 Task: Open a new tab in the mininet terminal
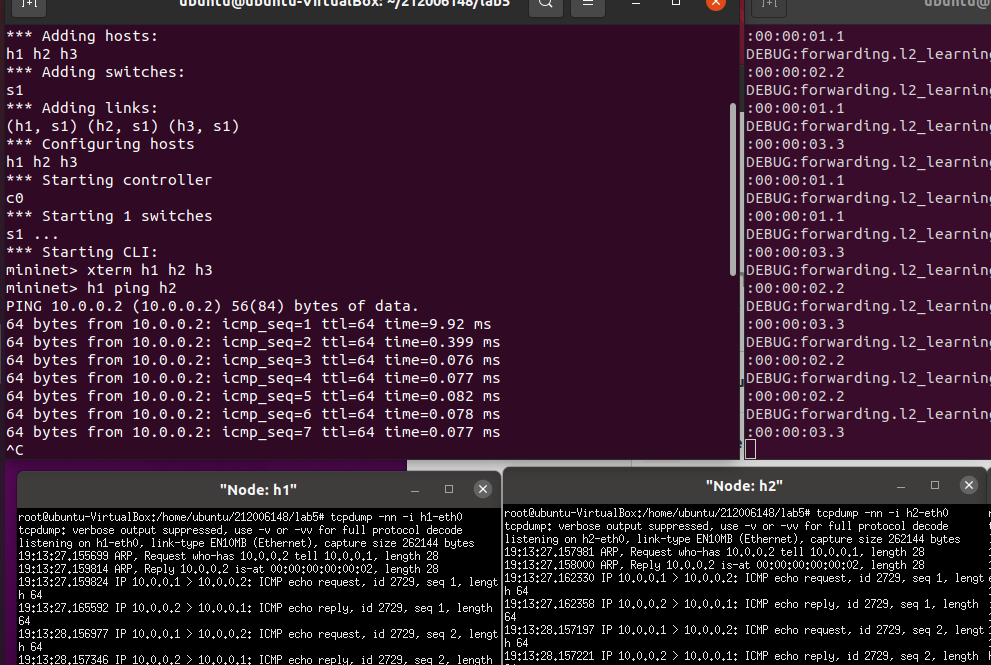29,4
